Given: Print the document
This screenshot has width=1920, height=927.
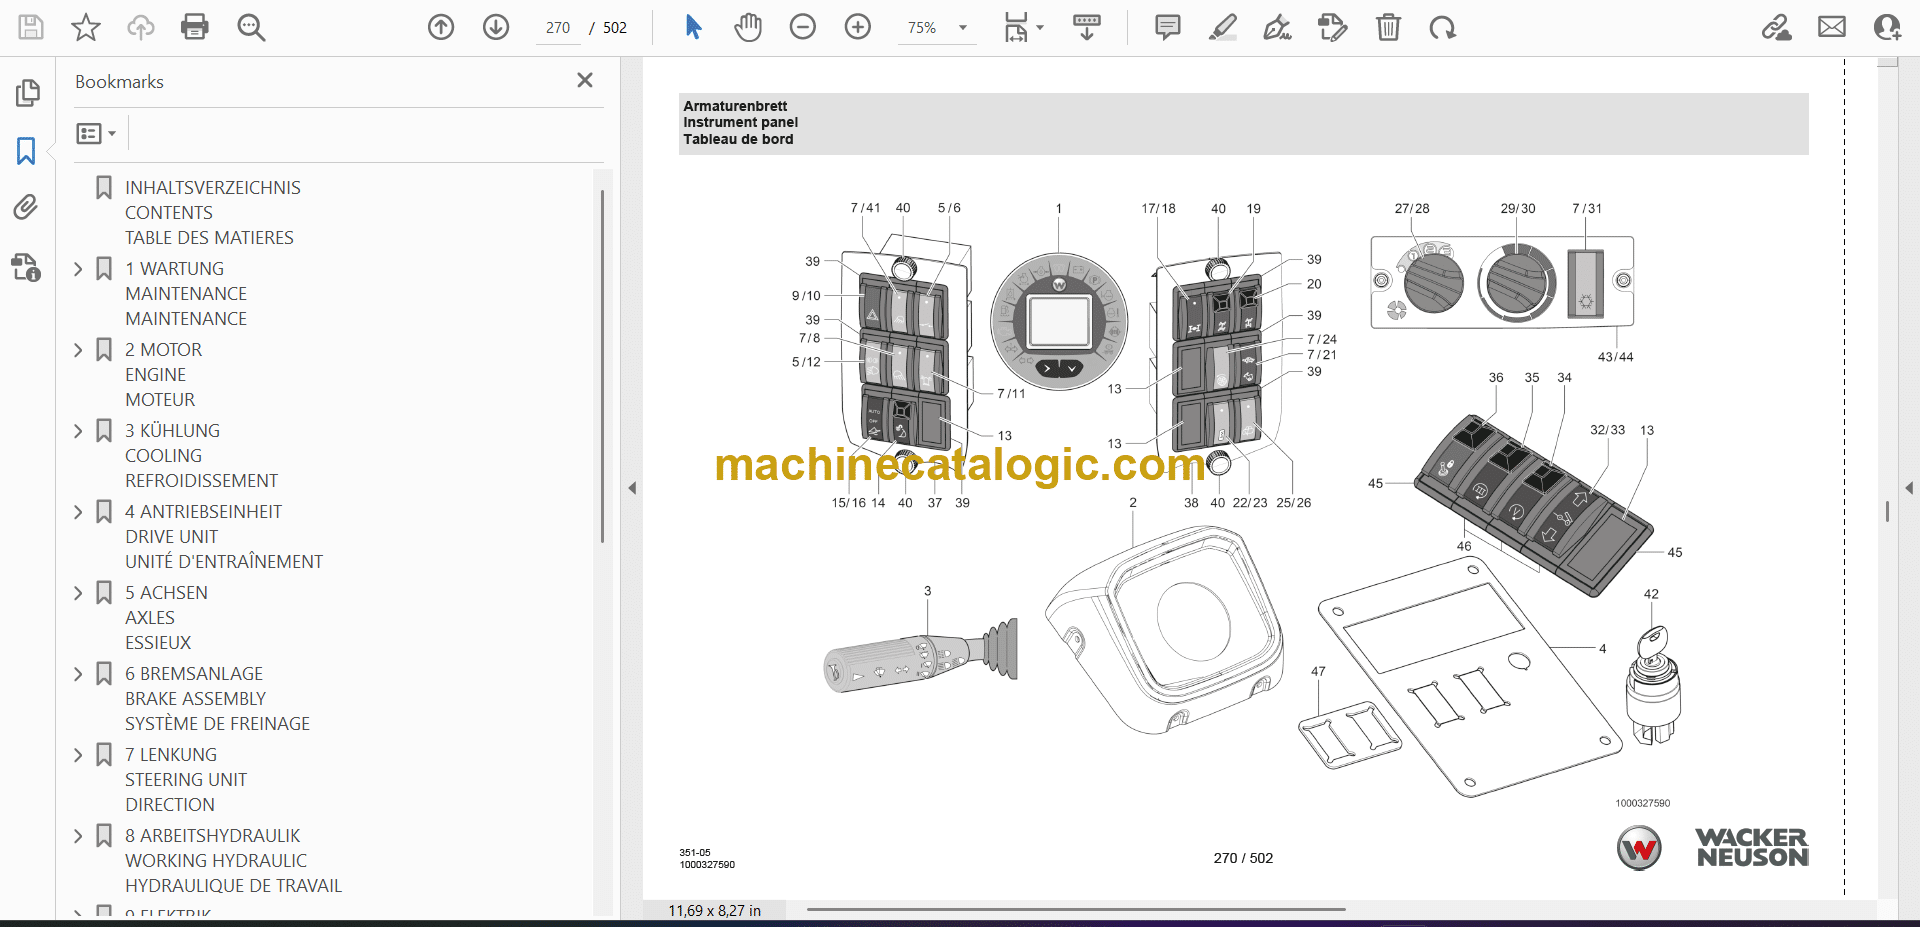Looking at the screenshot, I should coord(195,27).
